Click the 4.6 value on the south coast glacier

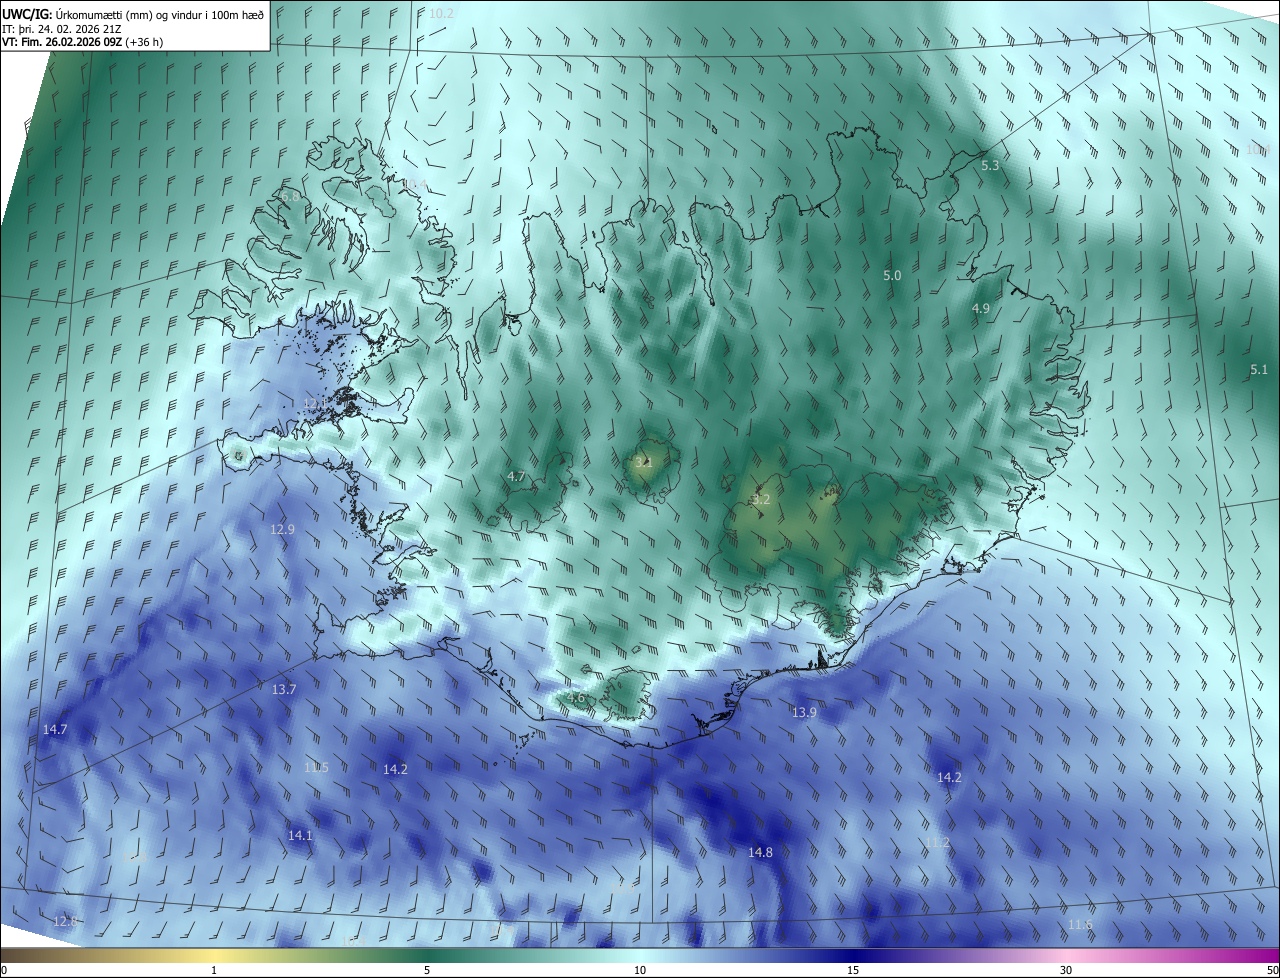point(576,698)
